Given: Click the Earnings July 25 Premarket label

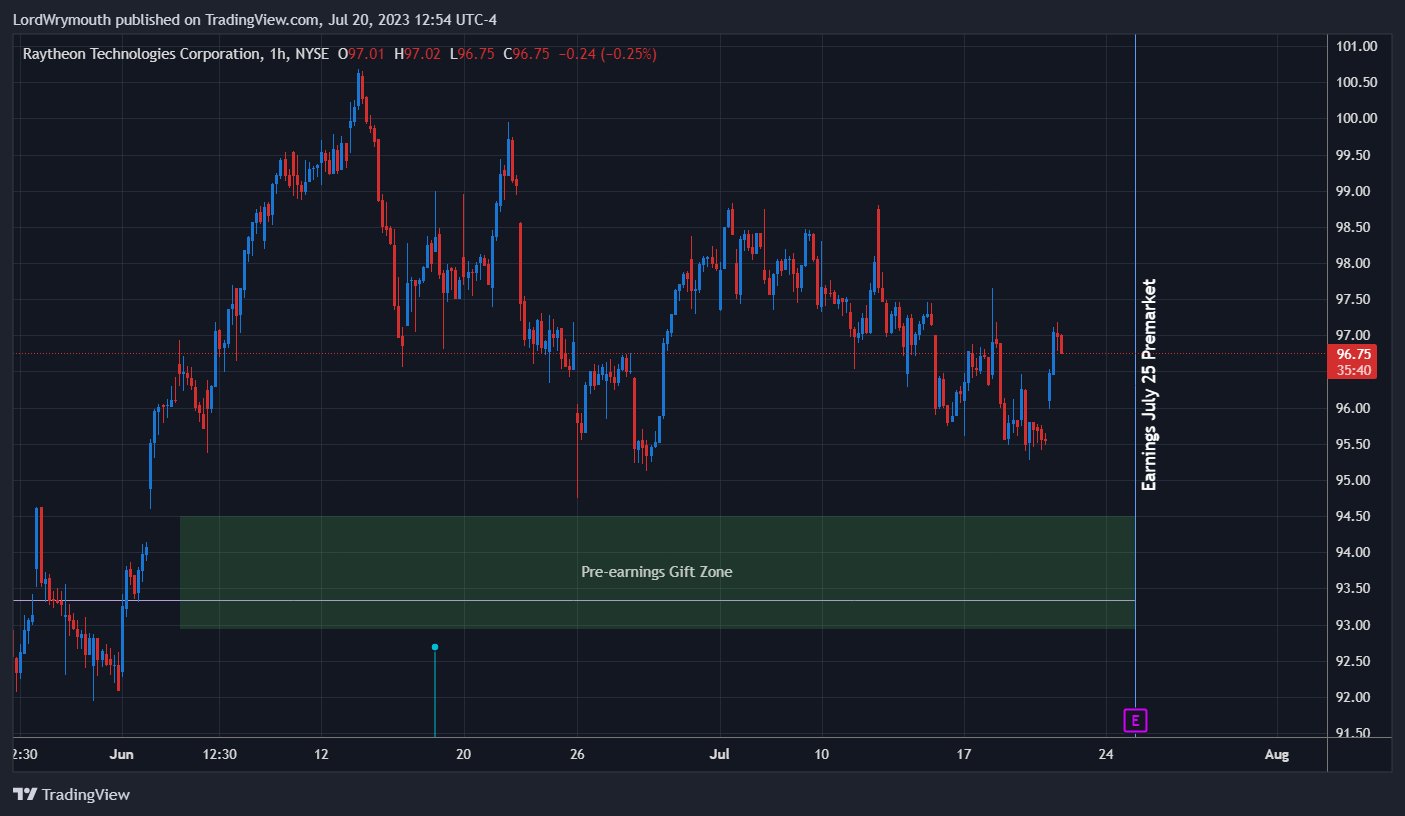Looking at the screenshot, I should coord(1149,384).
